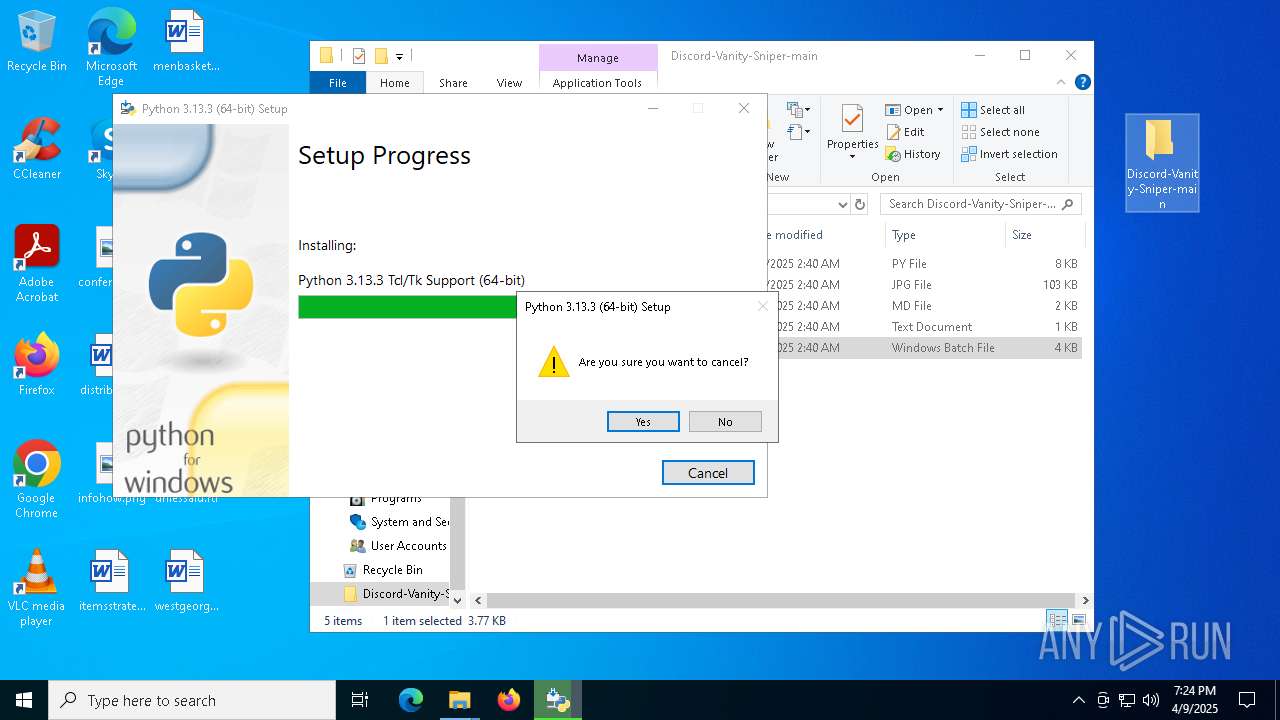Click Select all in the ribbon
Image resolution: width=1280 pixels, height=720 pixels.
[x=993, y=110]
